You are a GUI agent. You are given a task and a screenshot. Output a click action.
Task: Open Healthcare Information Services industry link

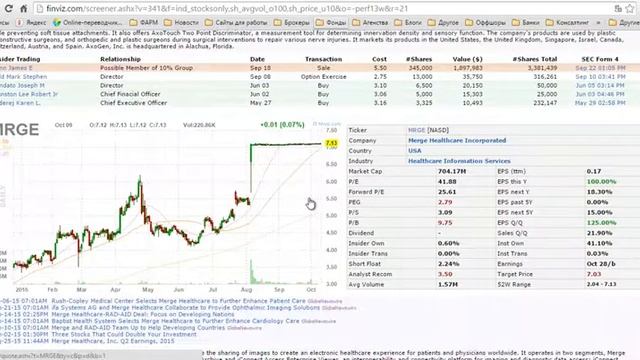point(459,161)
